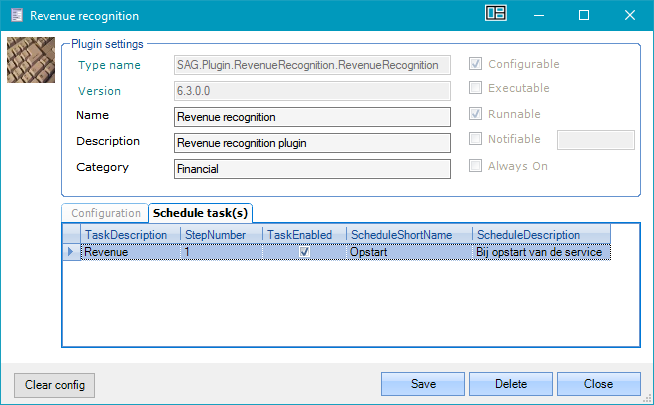Toggle the TaskEnabled checkbox for Revenue
The image size is (654, 405).
(x=305, y=252)
